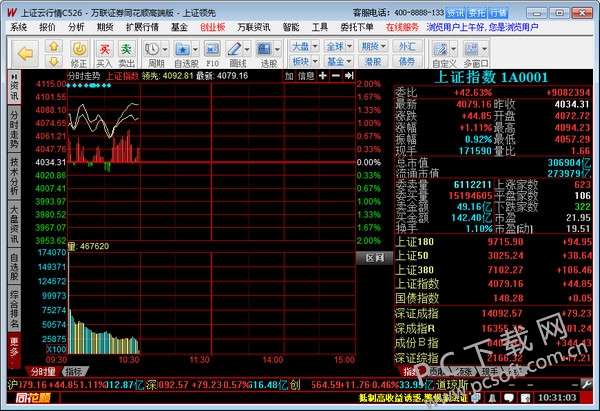This screenshot has width=600, height=411.
Task: Click the 多窗口 multi-window icon
Action: pos(471,49)
